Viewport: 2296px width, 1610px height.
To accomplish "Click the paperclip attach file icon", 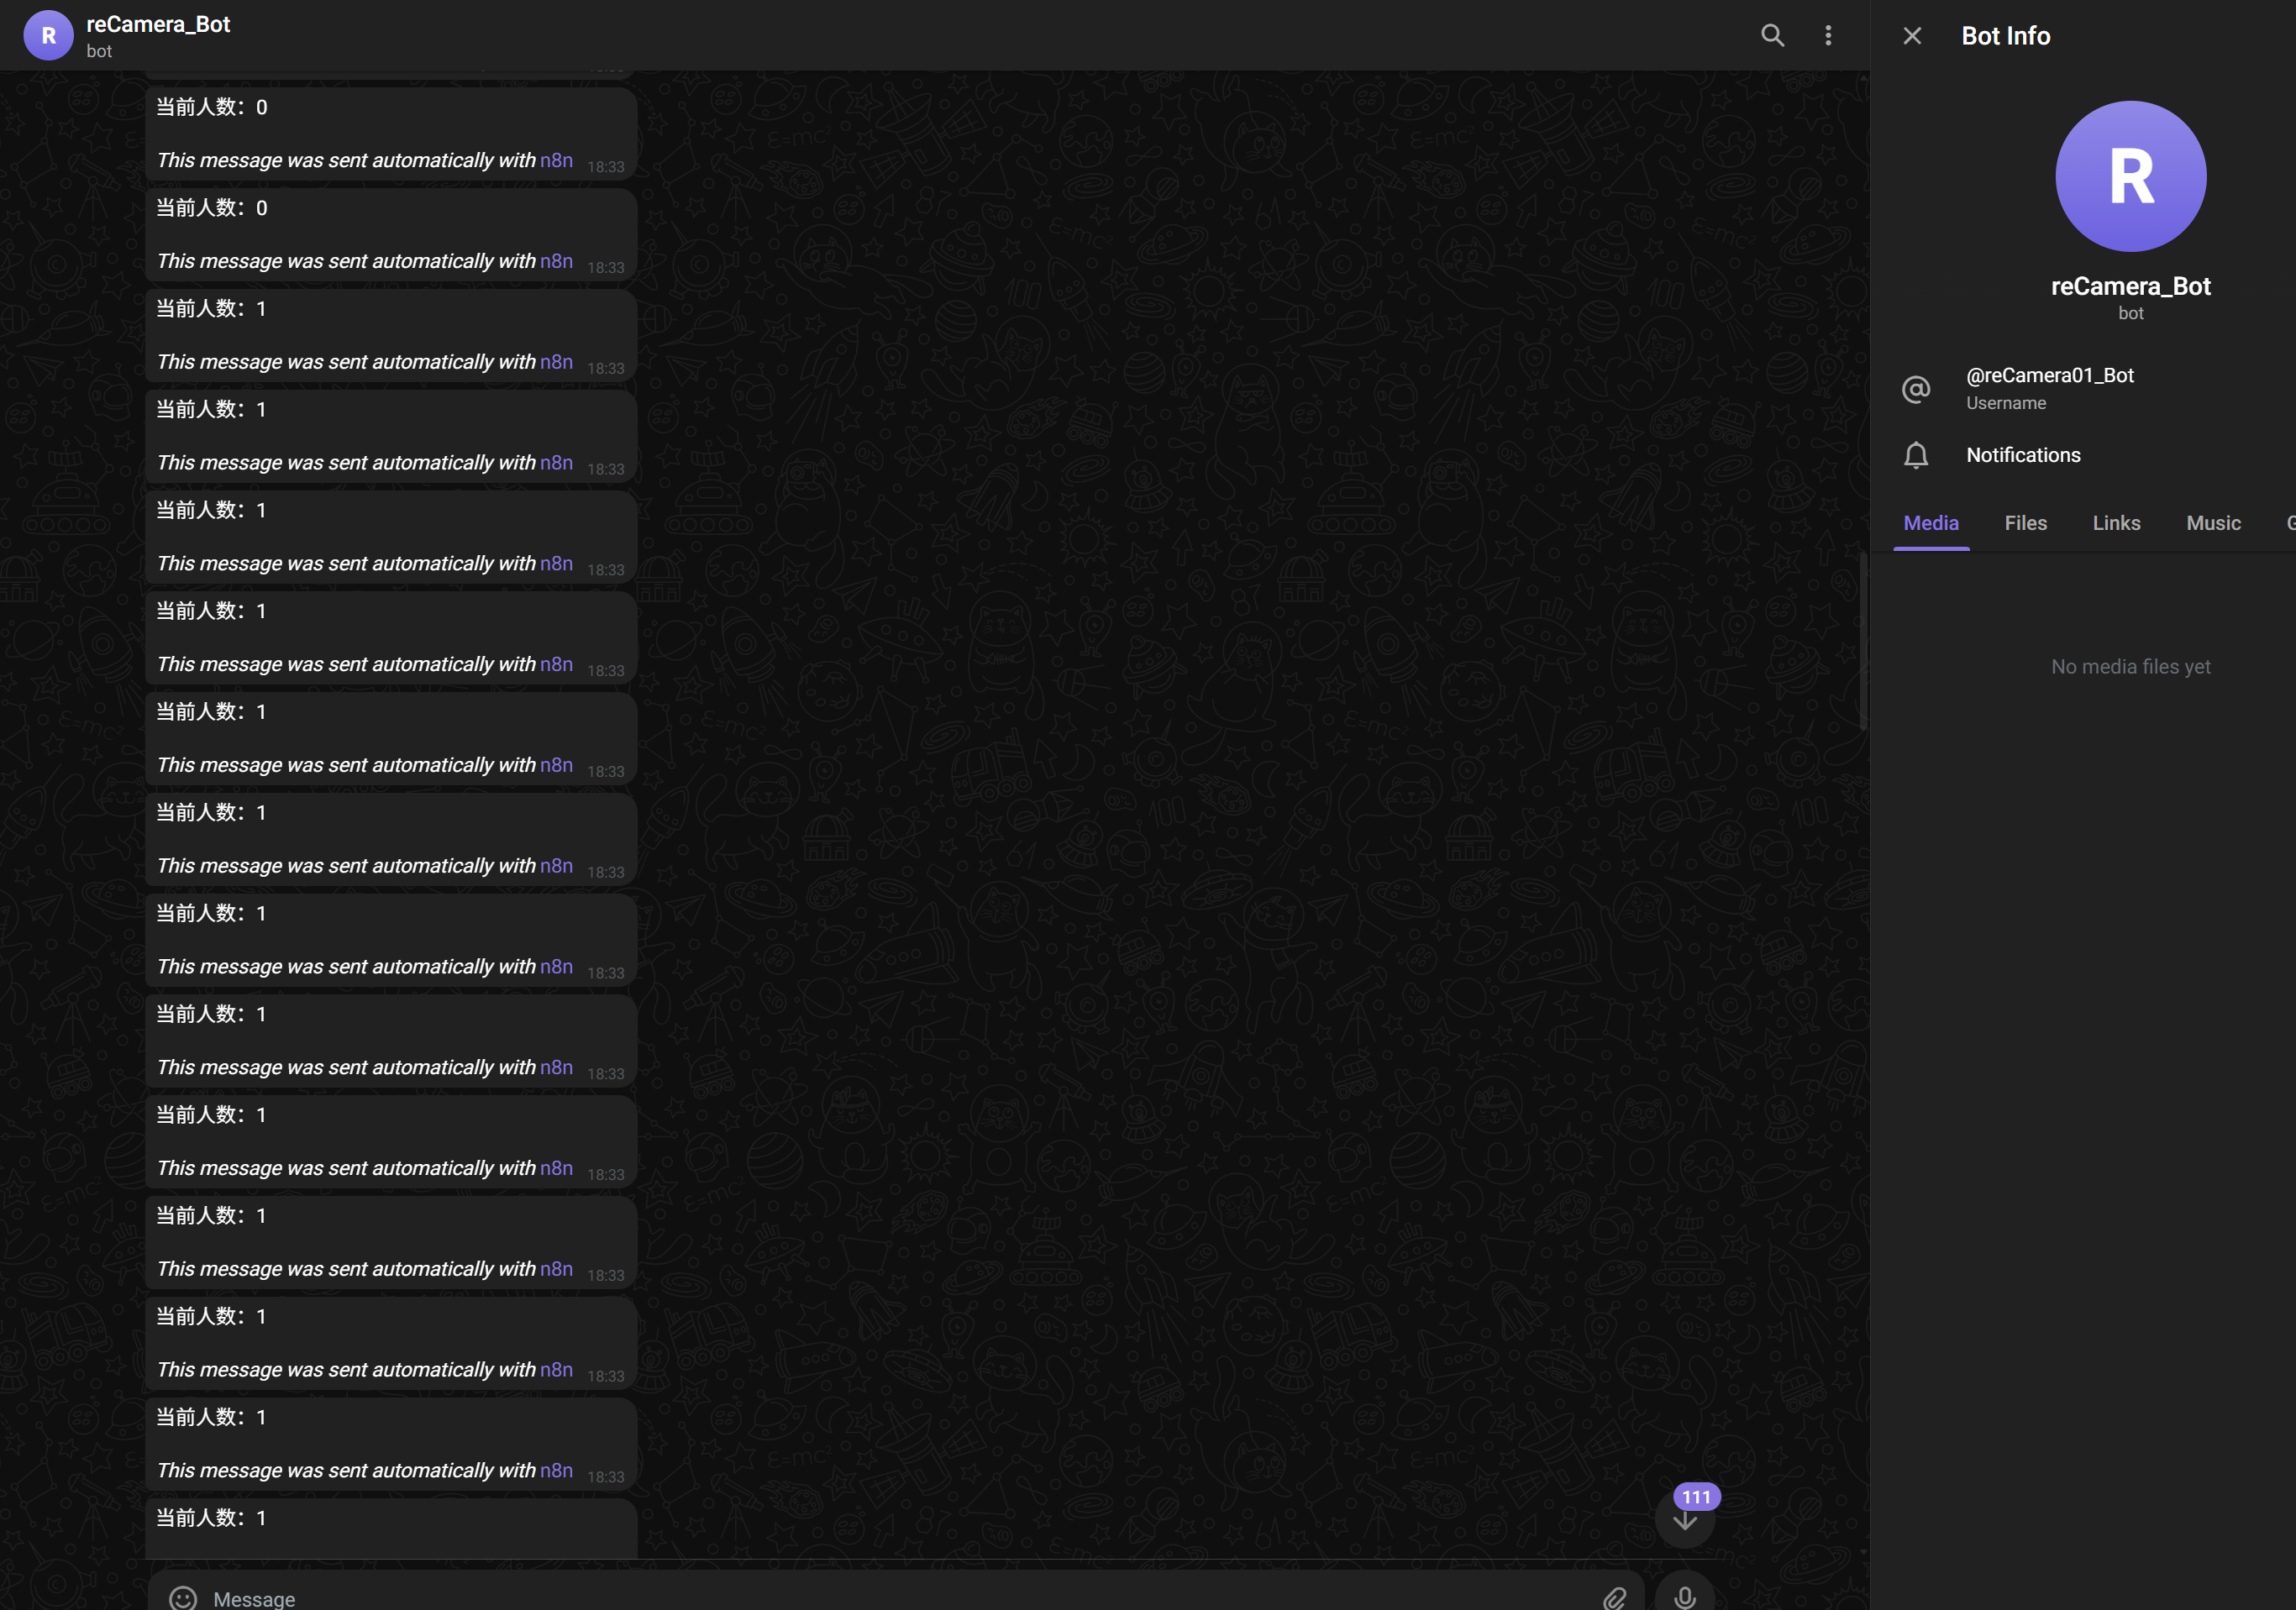I will (1614, 1597).
